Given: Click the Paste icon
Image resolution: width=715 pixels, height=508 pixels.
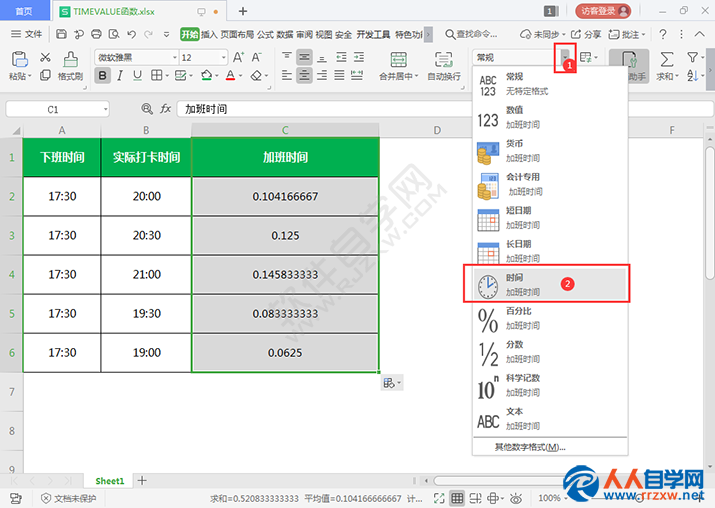Looking at the screenshot, I should pyautogui.click(x=19, y=59).
